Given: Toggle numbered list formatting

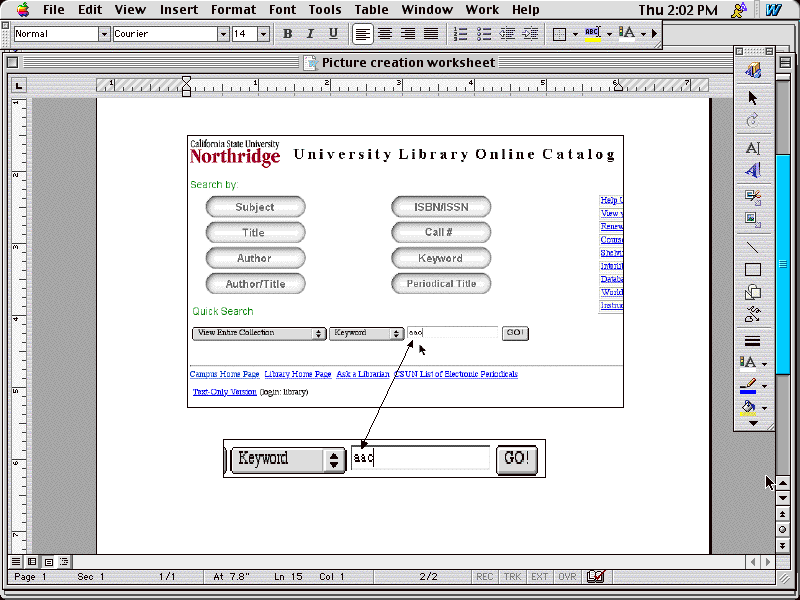Looking at the screenshot, I should (461, 34).
